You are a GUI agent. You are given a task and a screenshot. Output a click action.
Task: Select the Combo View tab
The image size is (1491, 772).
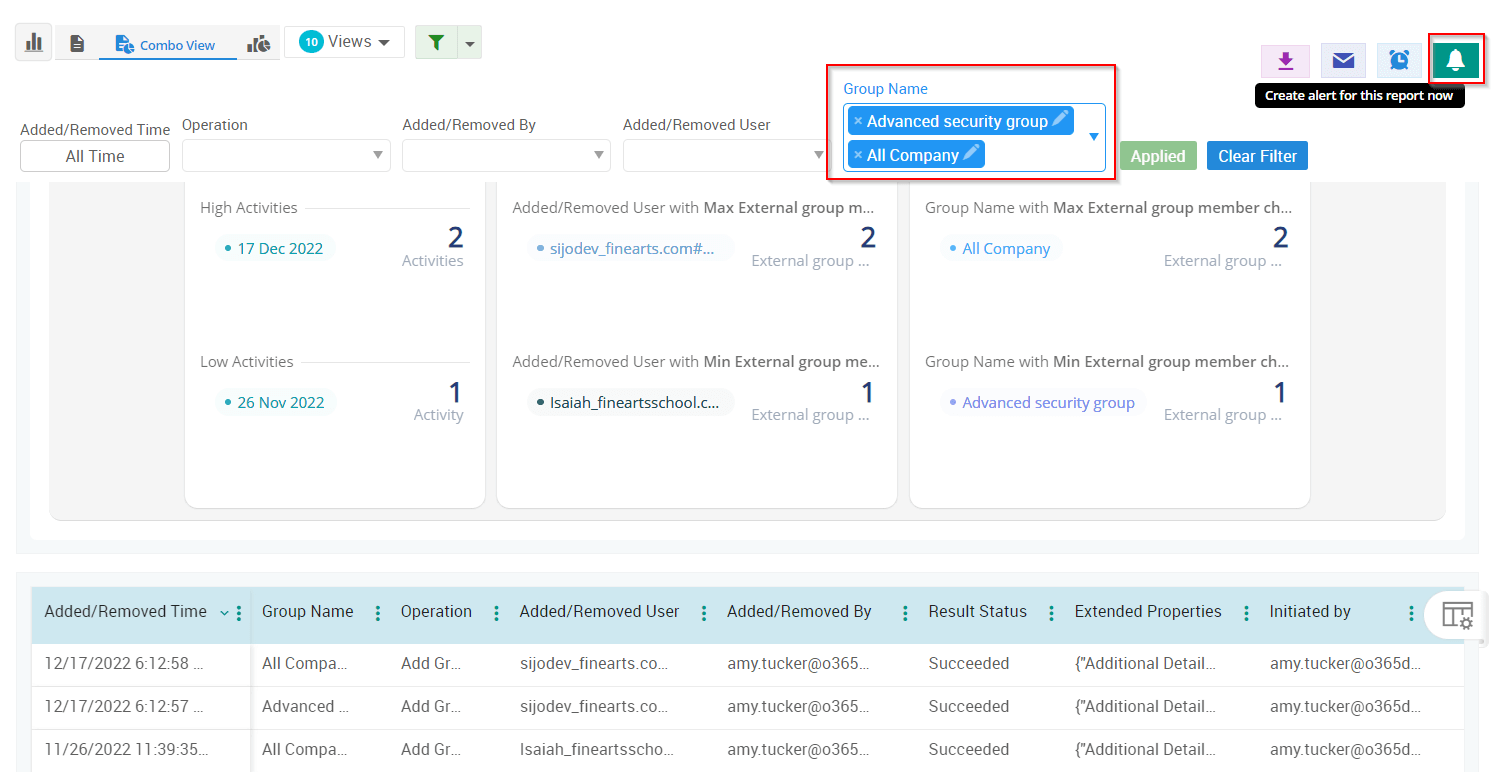(x=167, y=45)
